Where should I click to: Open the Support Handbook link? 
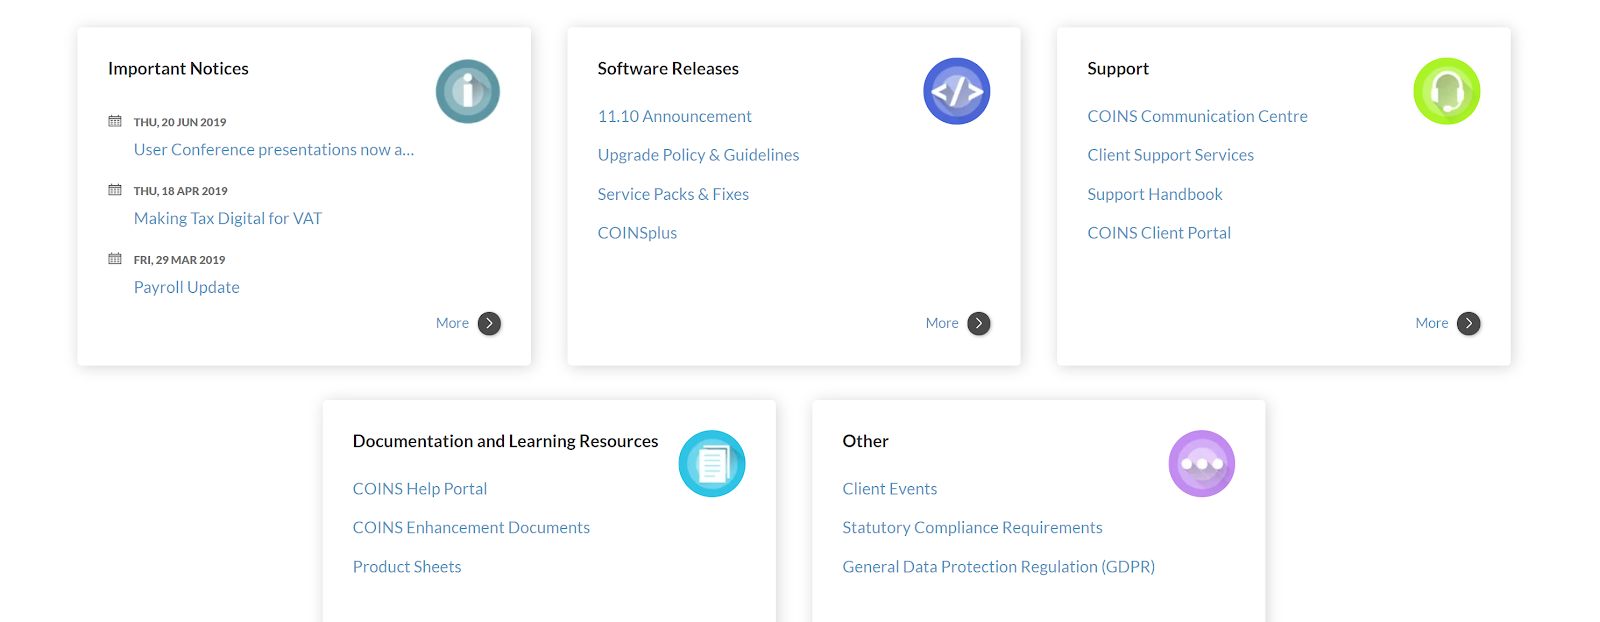coord(1154,195)
